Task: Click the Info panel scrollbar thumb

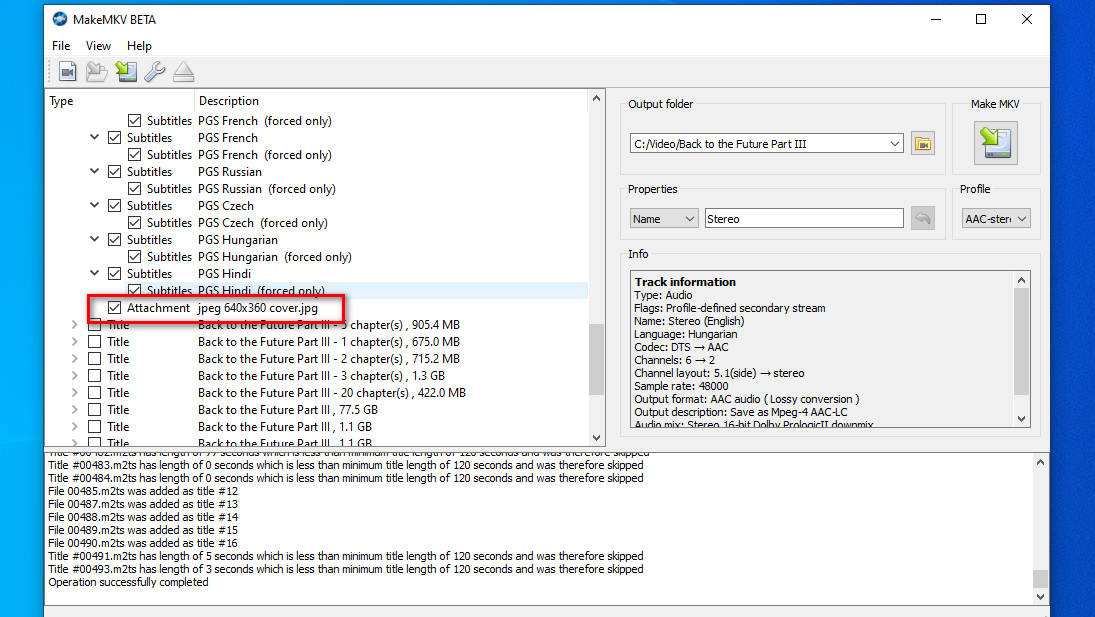Action: coord(1022,342)
